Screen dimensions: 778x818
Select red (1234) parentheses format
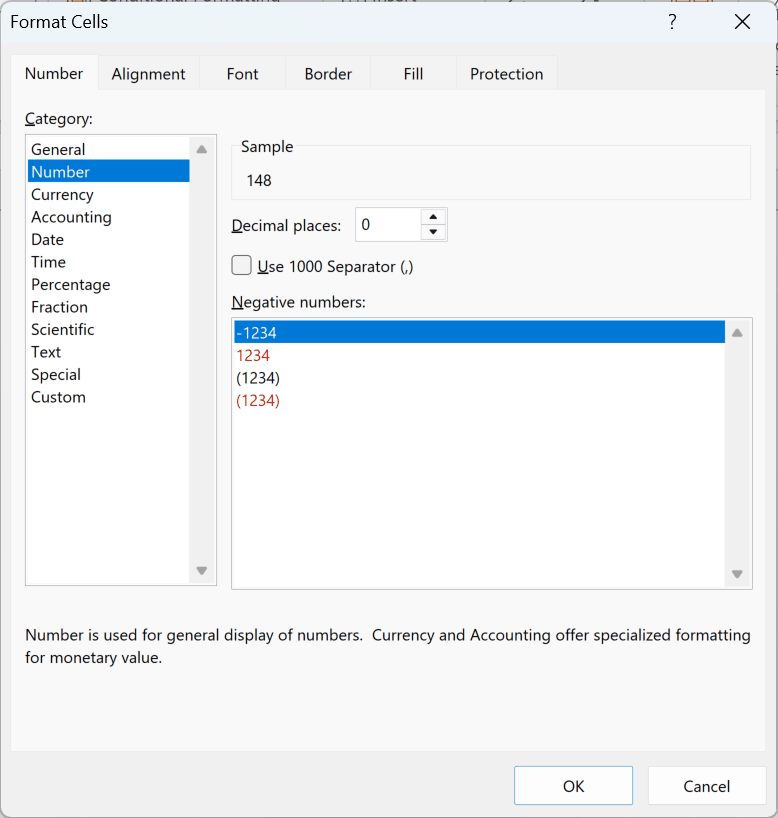tap(480, 400)
